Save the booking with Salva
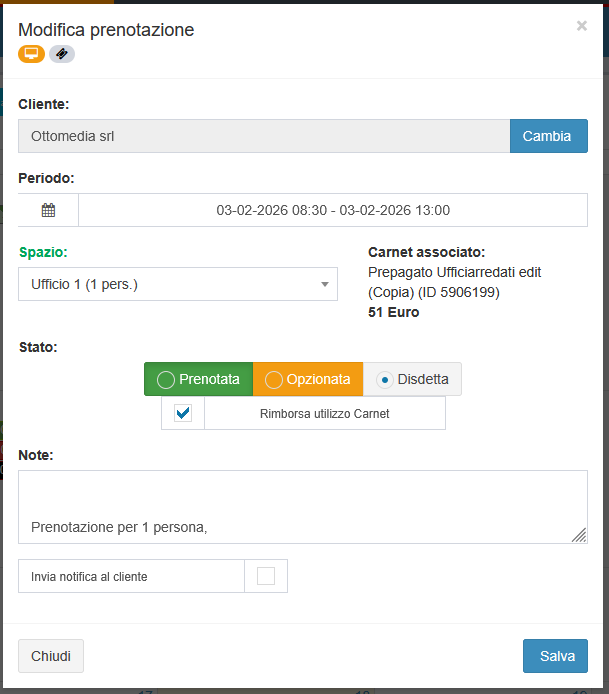The image size is (609, 694). click(x=555, y=656)
